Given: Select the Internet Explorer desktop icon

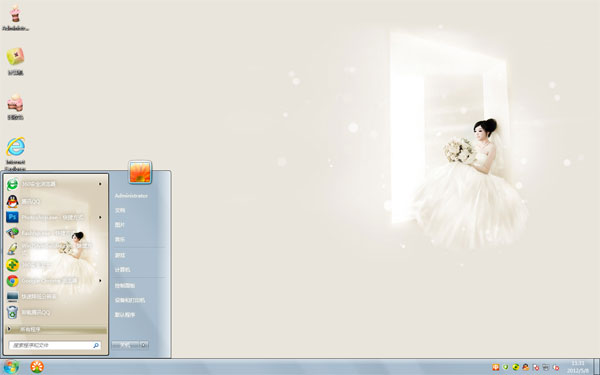Looking at the screenshot, I should [x=16, y=153].
